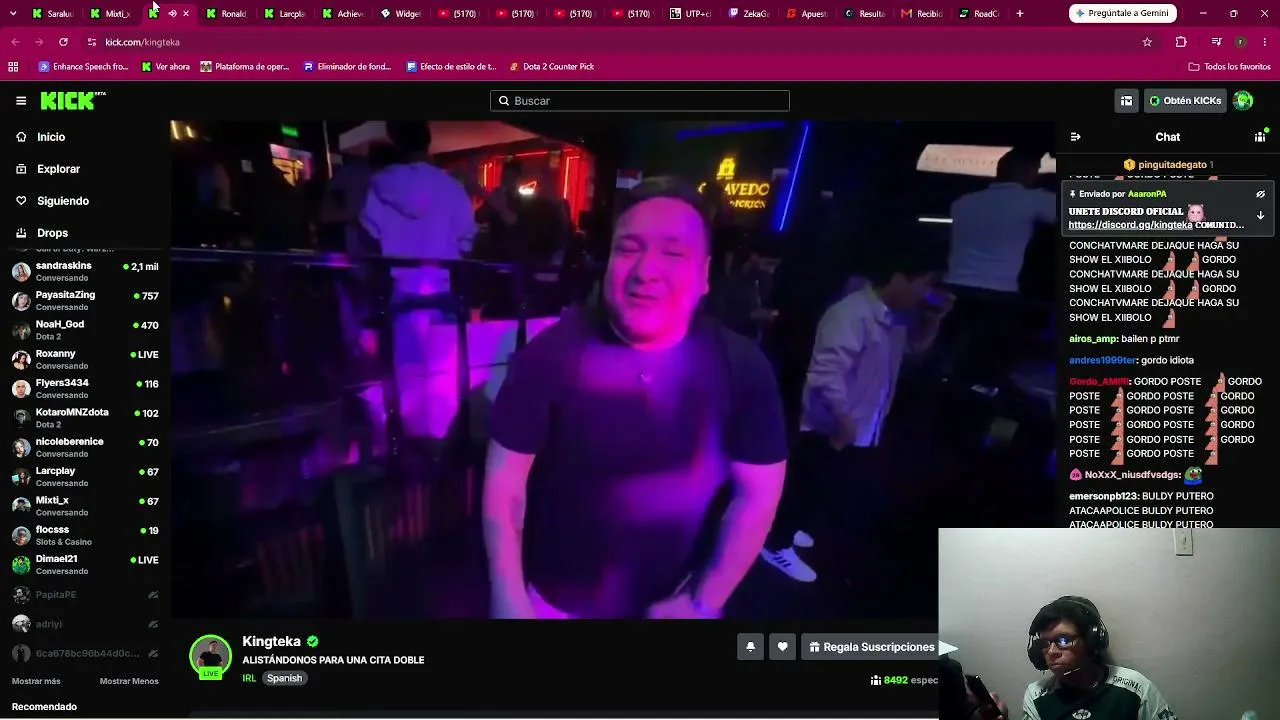Open the user profile avatar menu
This screenshot has height=720, width=1280.
1243,101
